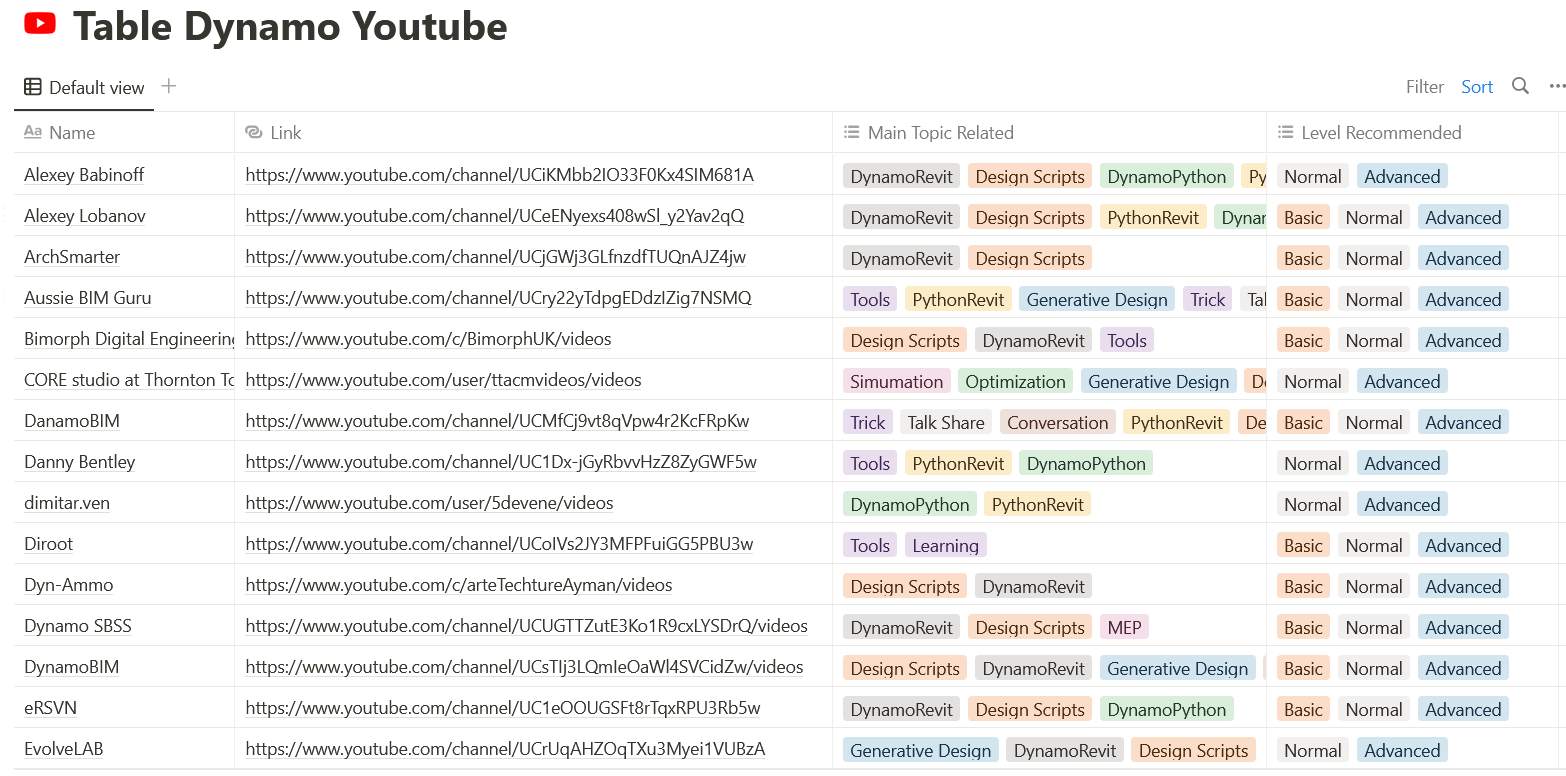Viewport: 1566px width, 776px height.
Task: Click the red YouTube page icon
Action: pos(40,24)
